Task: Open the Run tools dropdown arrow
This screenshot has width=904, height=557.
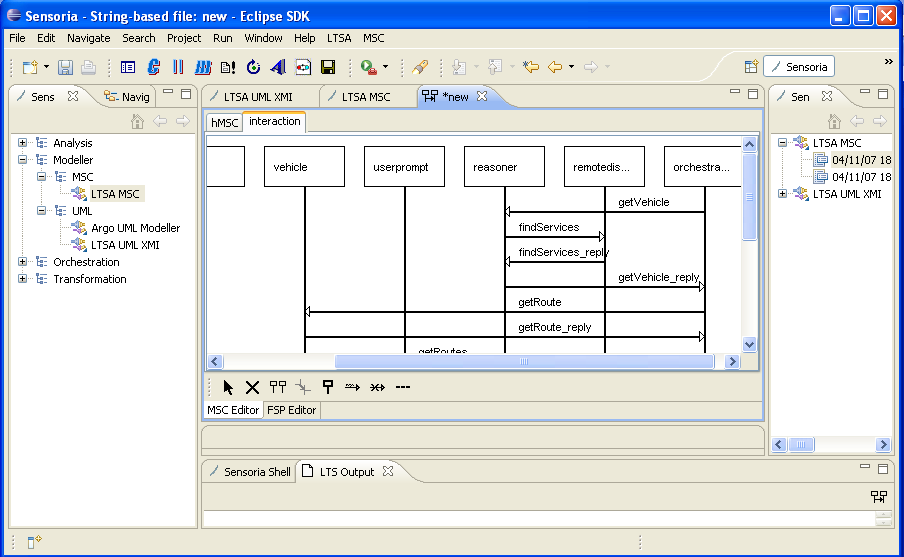Action: pyautogui.click(x=385, y=67)
